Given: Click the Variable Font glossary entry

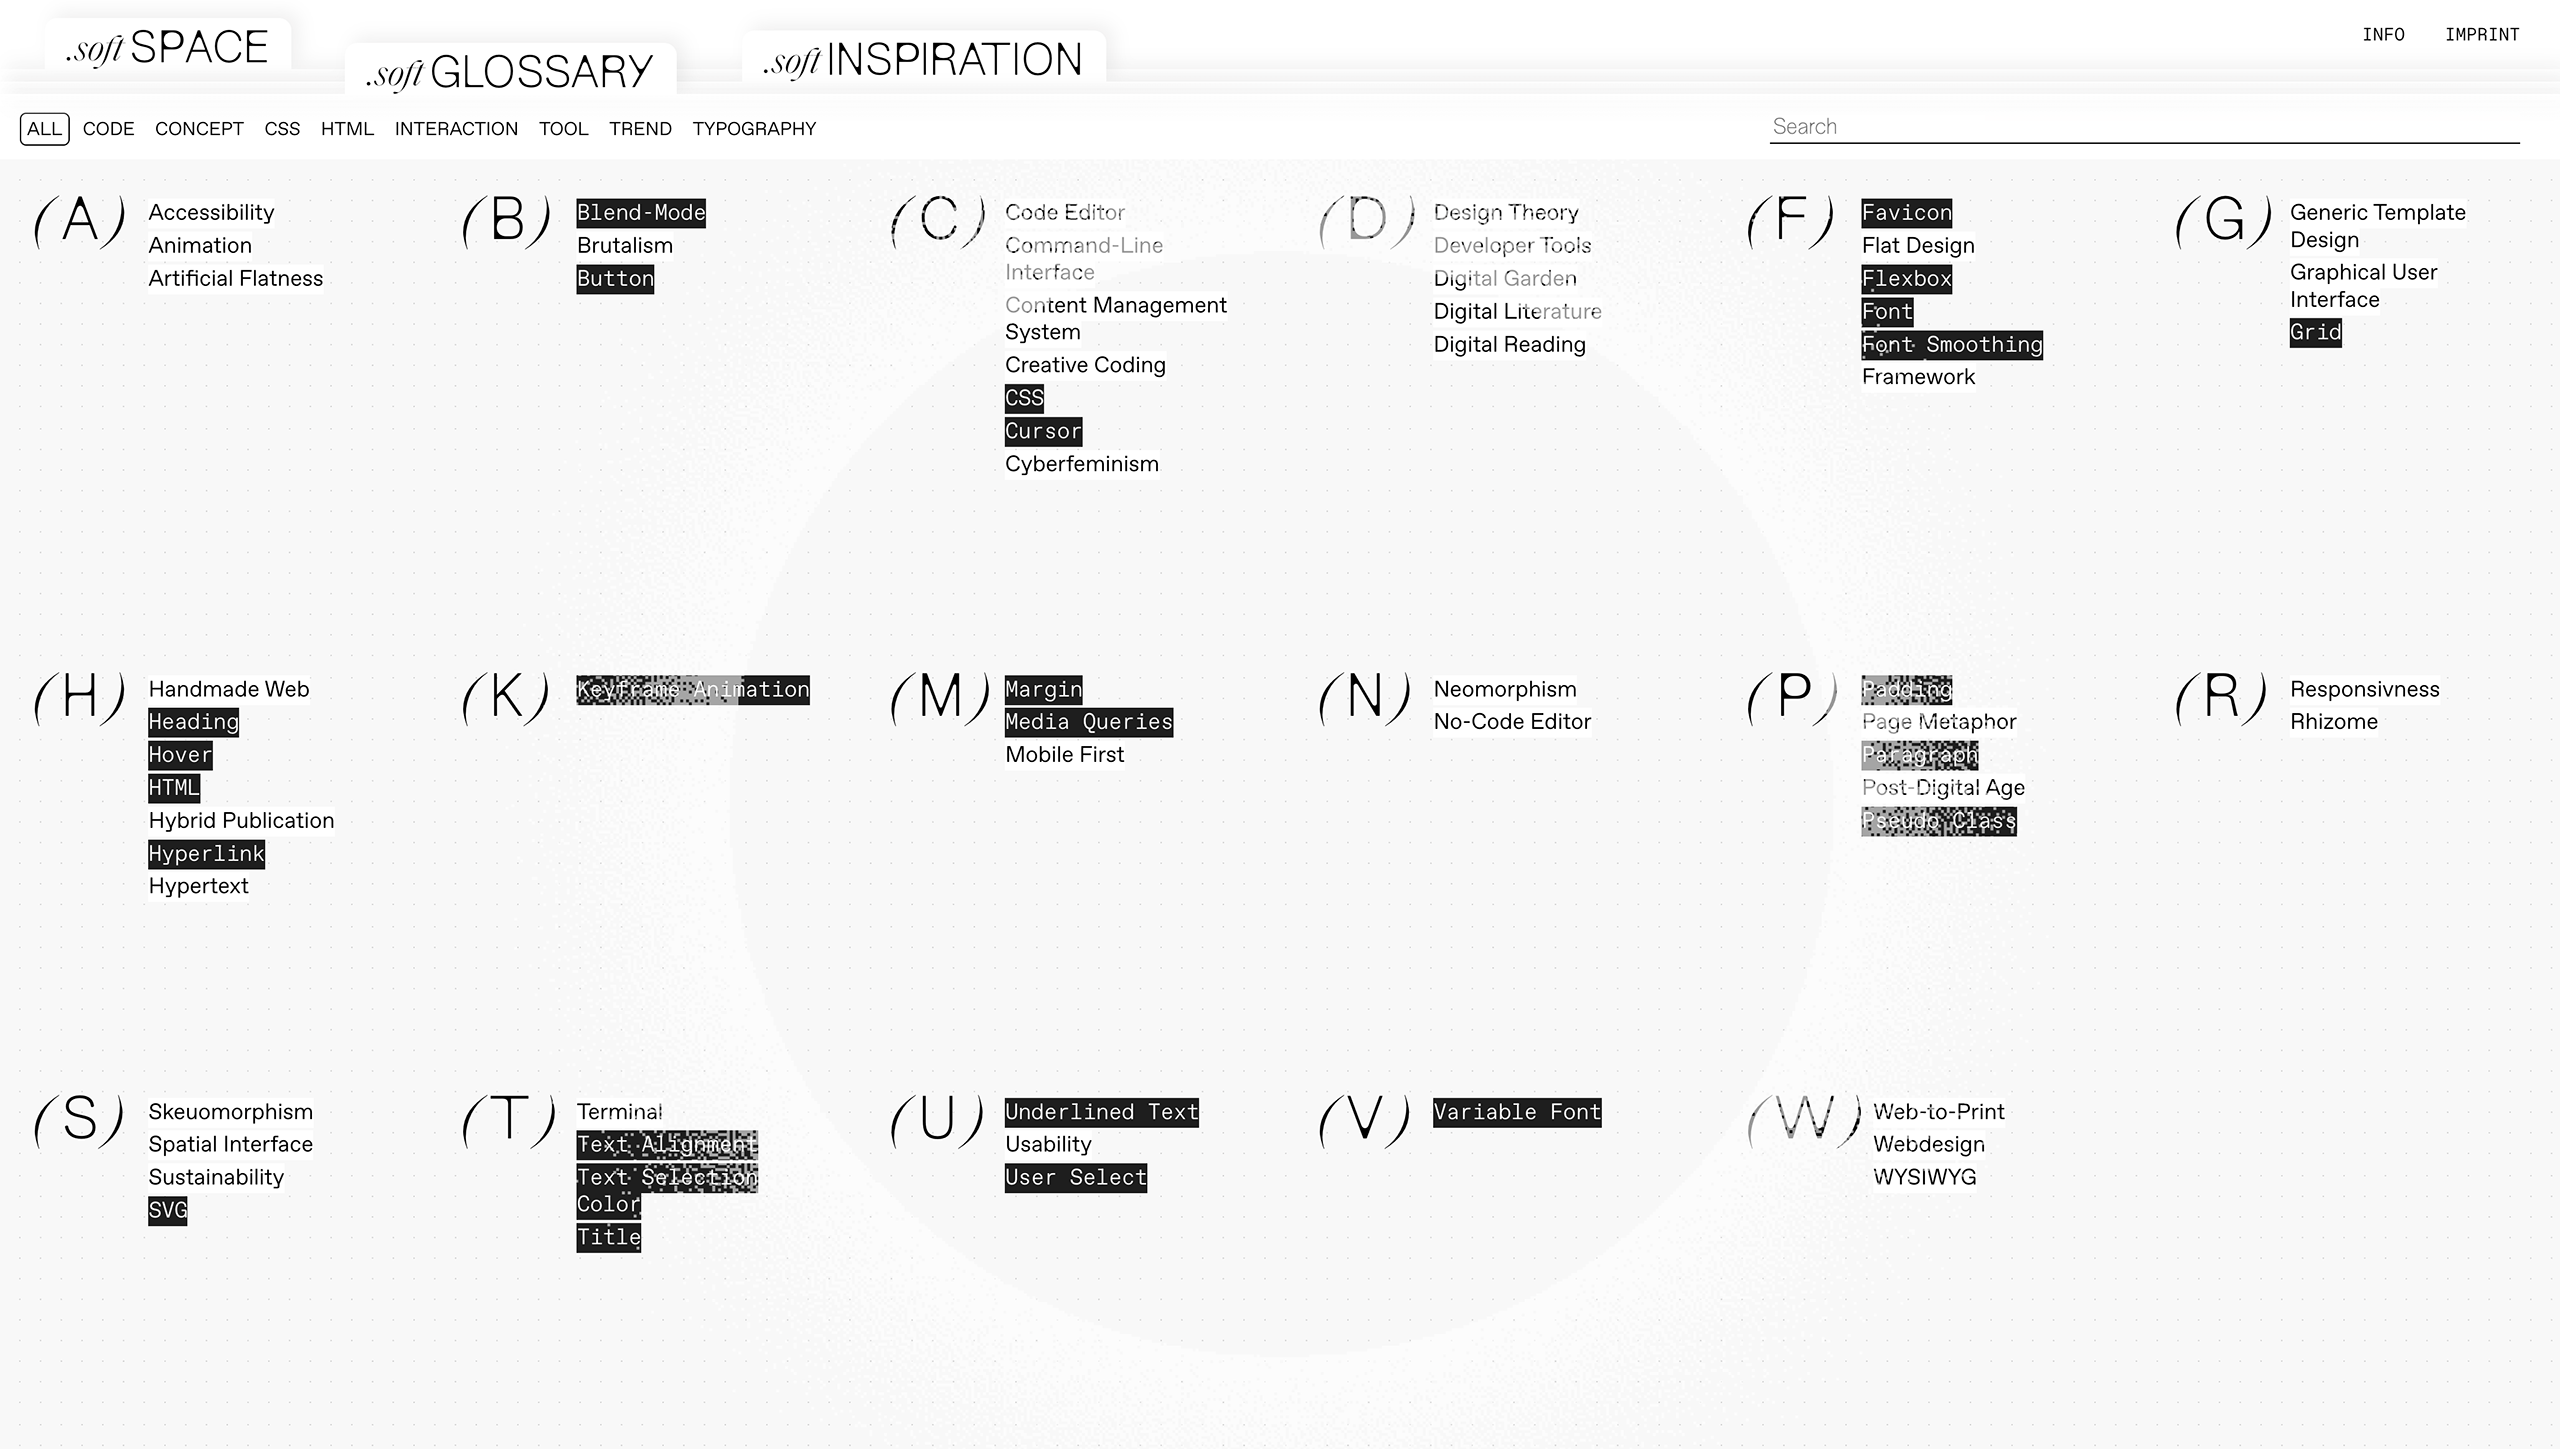Looking at the screenshot, I should (1517, 1110).
